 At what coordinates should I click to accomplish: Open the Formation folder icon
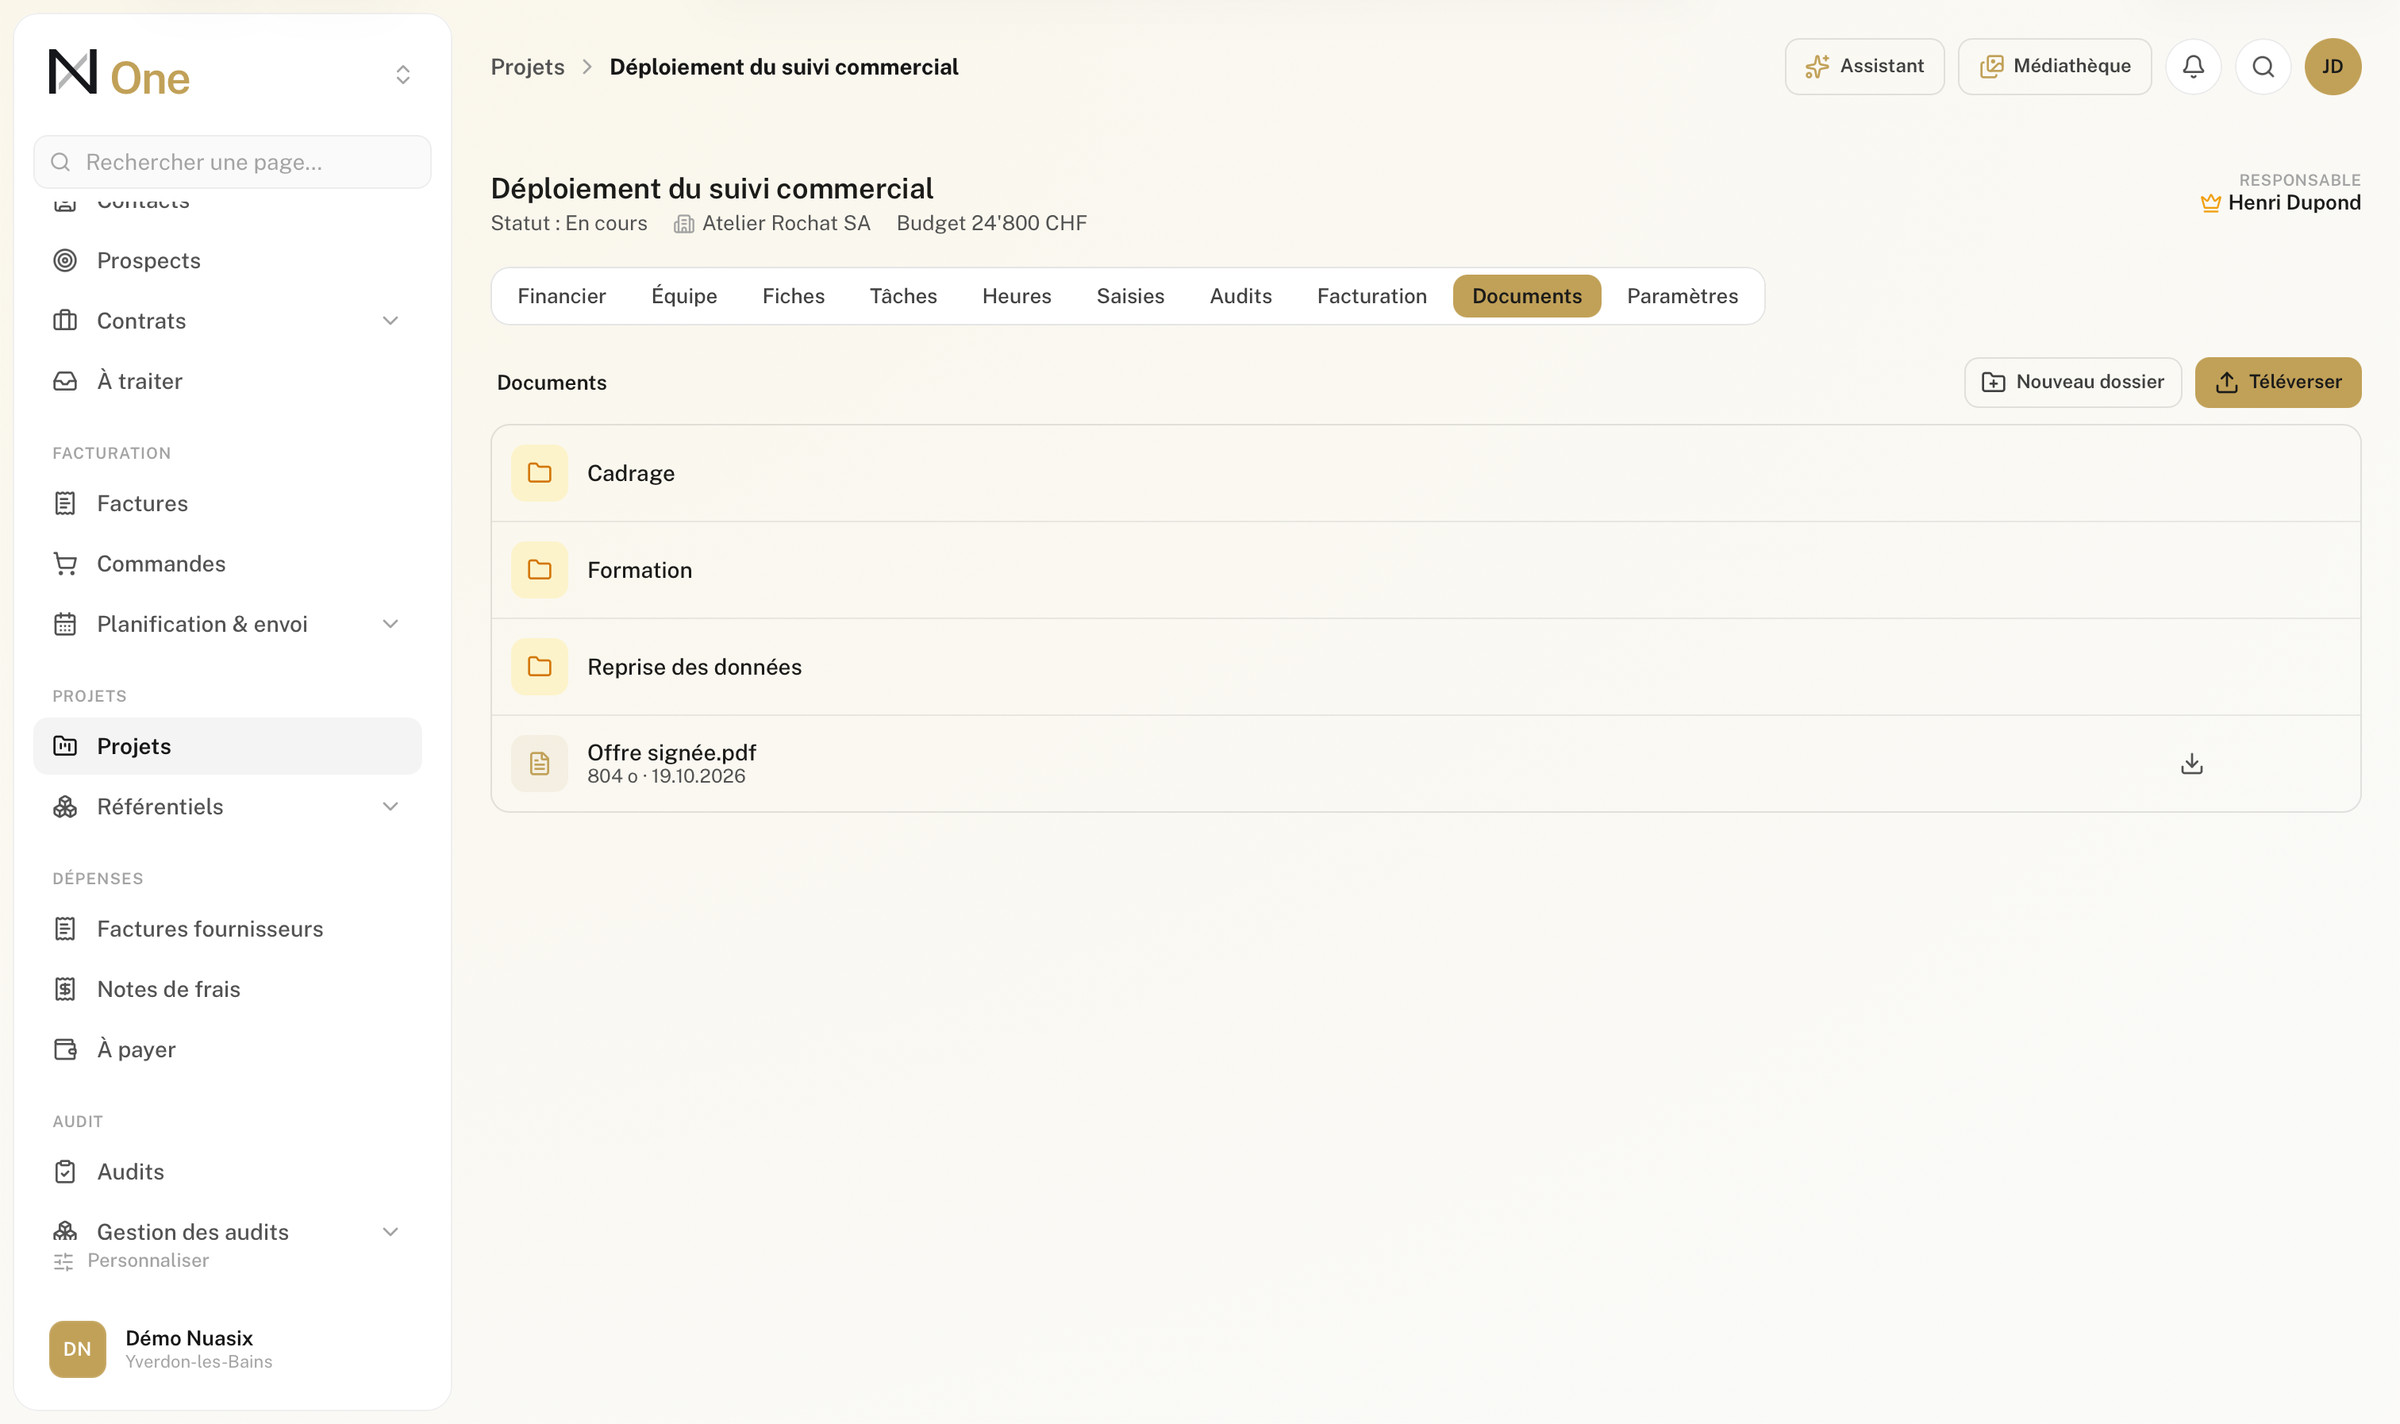[539, 570]
